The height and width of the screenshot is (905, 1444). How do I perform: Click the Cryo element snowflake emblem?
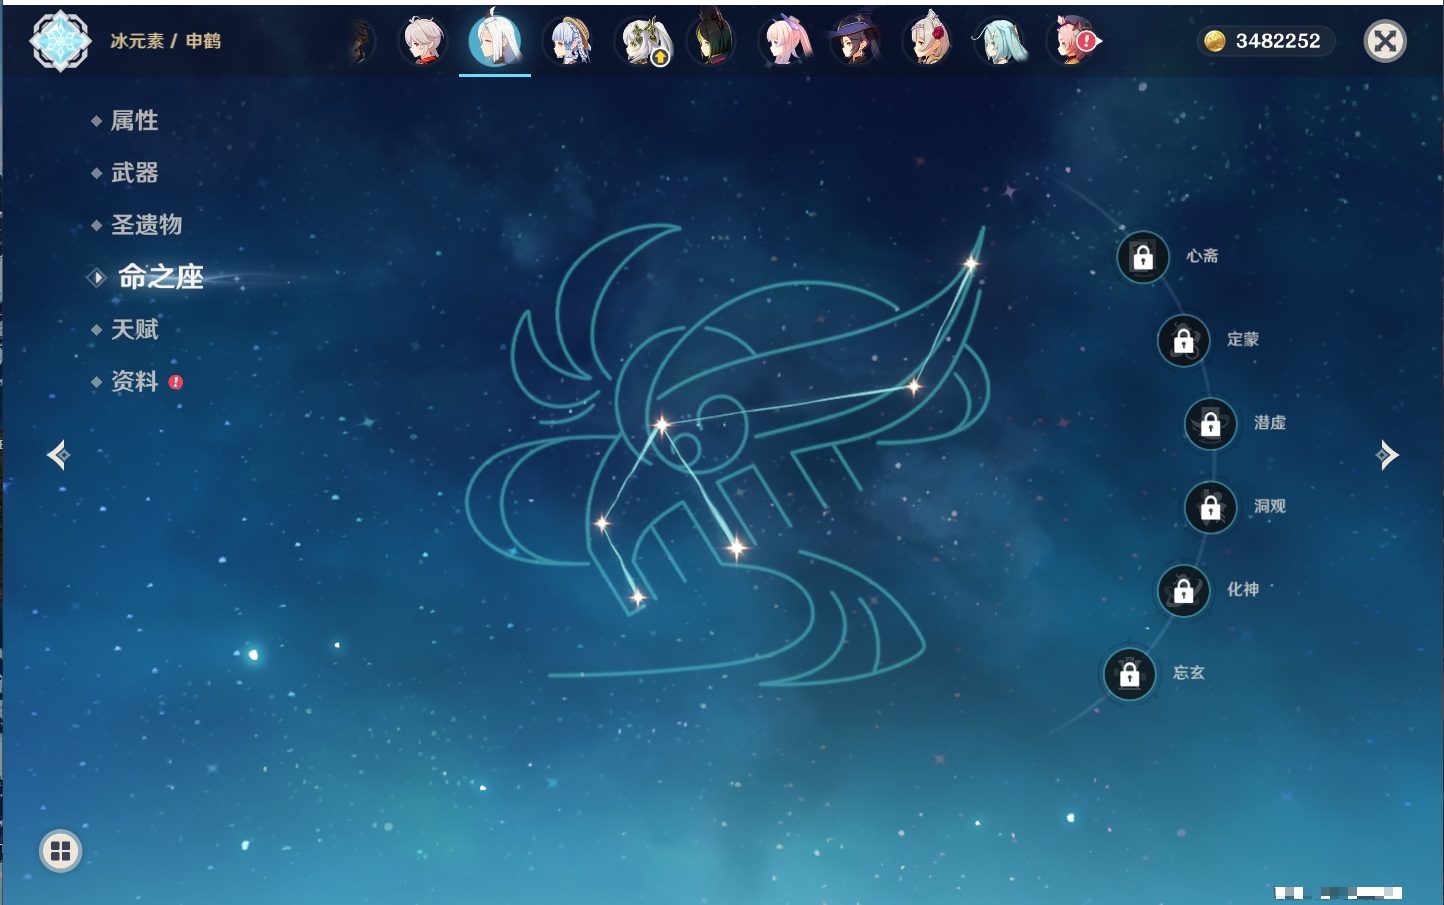60,41
